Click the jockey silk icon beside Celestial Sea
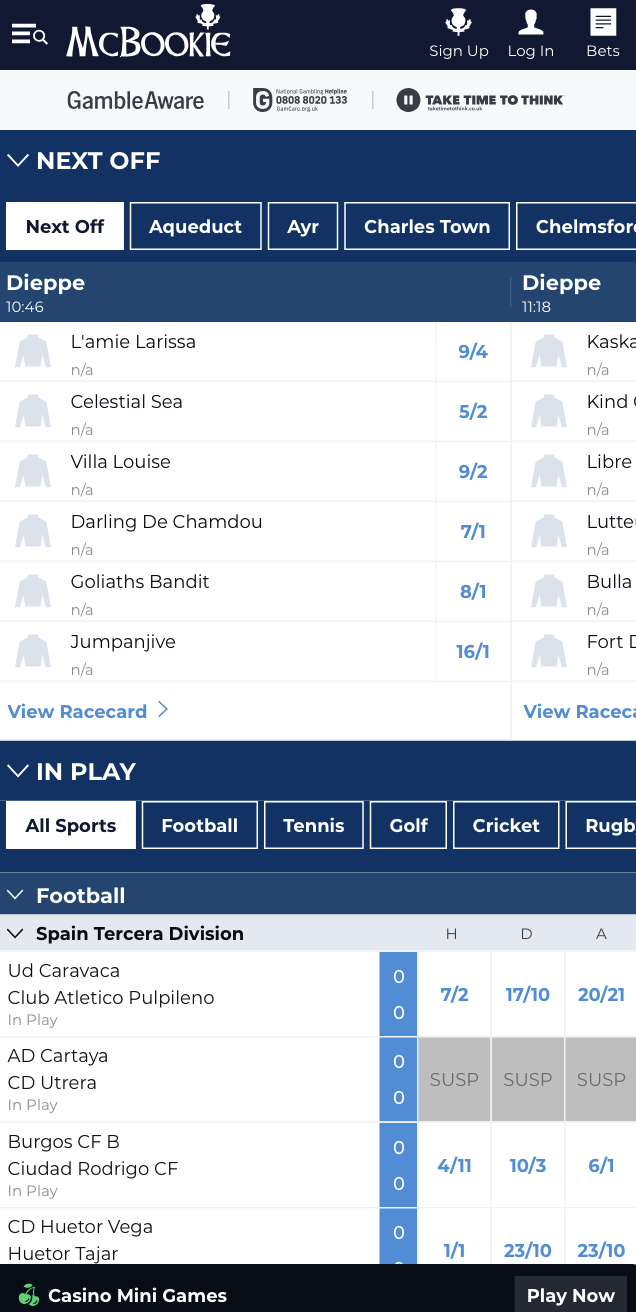 tap(32, 410)
